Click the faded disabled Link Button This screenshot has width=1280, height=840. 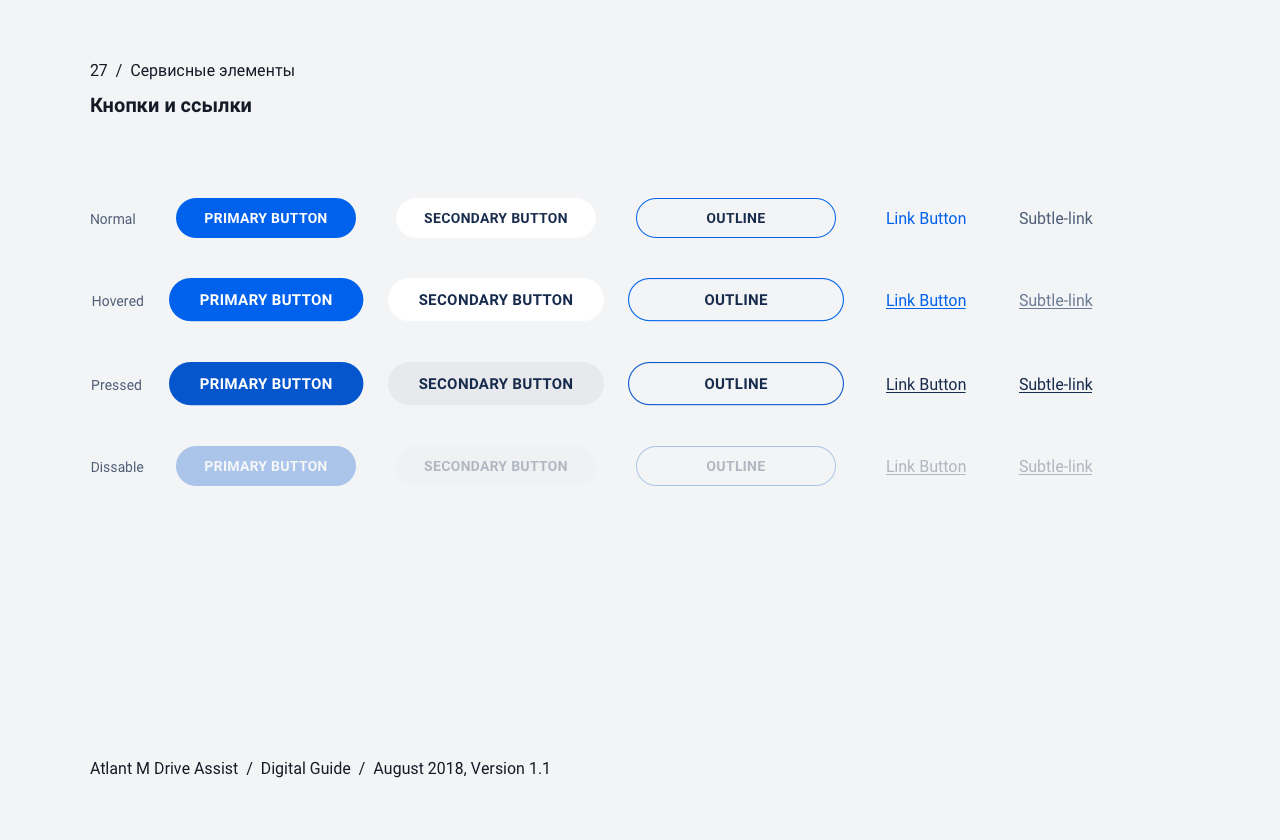pyautogui.click(x=926, y=466)
